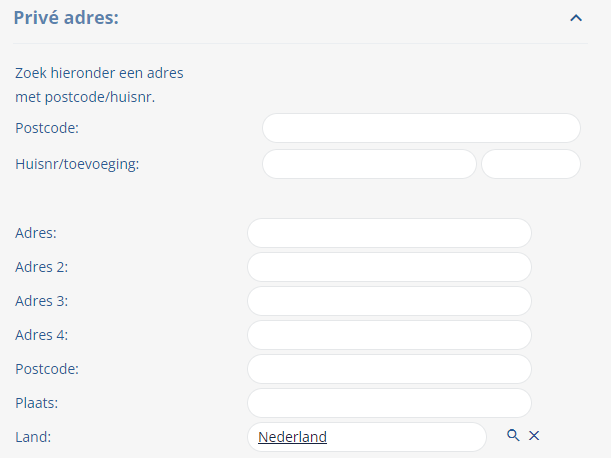Select the small toevoeging field
Screen dimensions: 611x458
[x=531, y=164]
